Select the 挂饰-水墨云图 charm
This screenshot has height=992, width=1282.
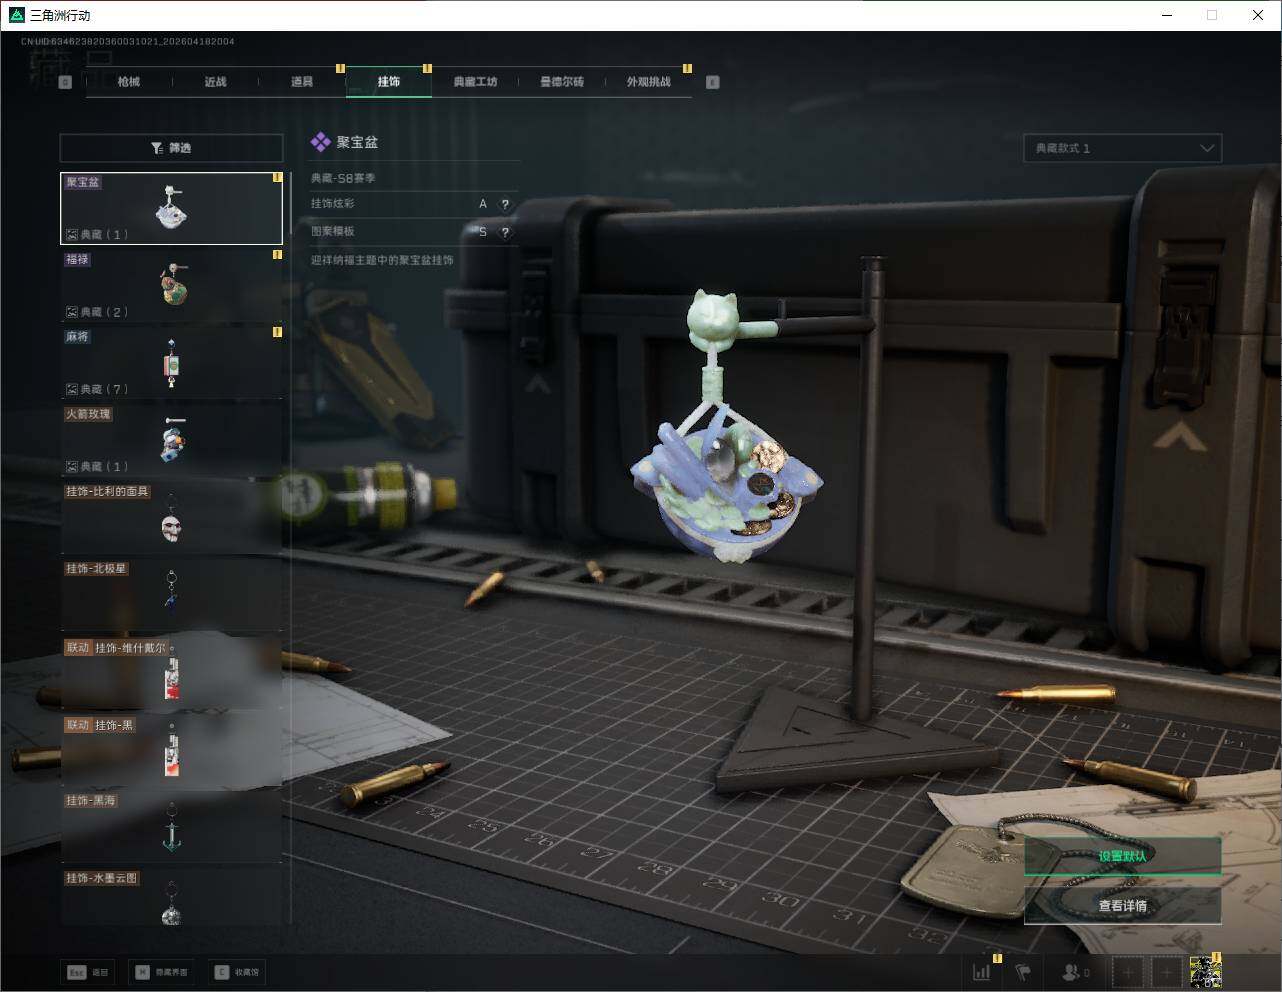pos(171,899)
